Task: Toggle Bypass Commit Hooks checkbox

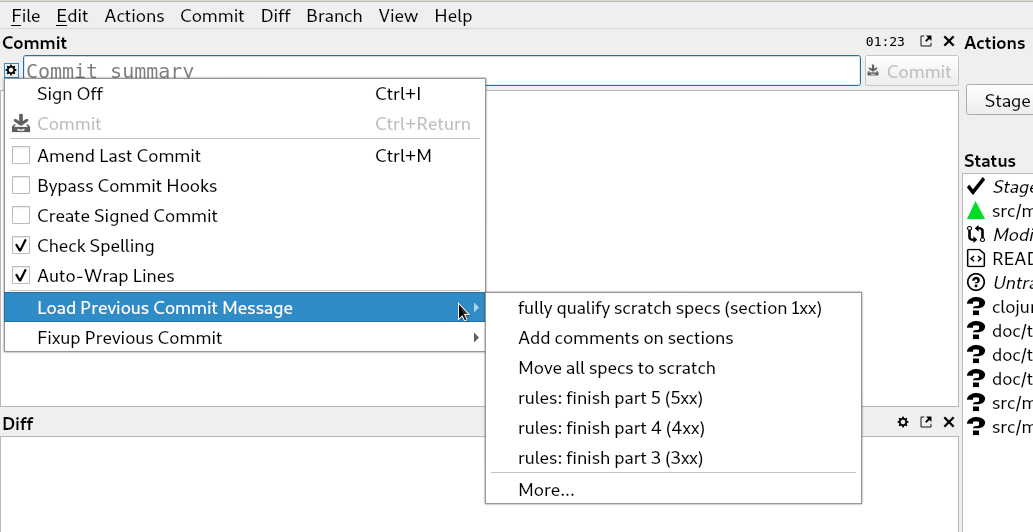Action: coord(21,186)
